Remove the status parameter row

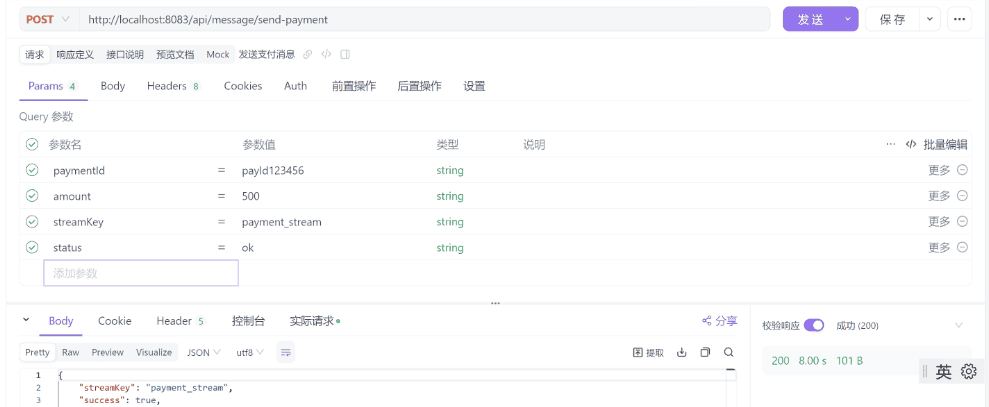click(x=963, y=247)
